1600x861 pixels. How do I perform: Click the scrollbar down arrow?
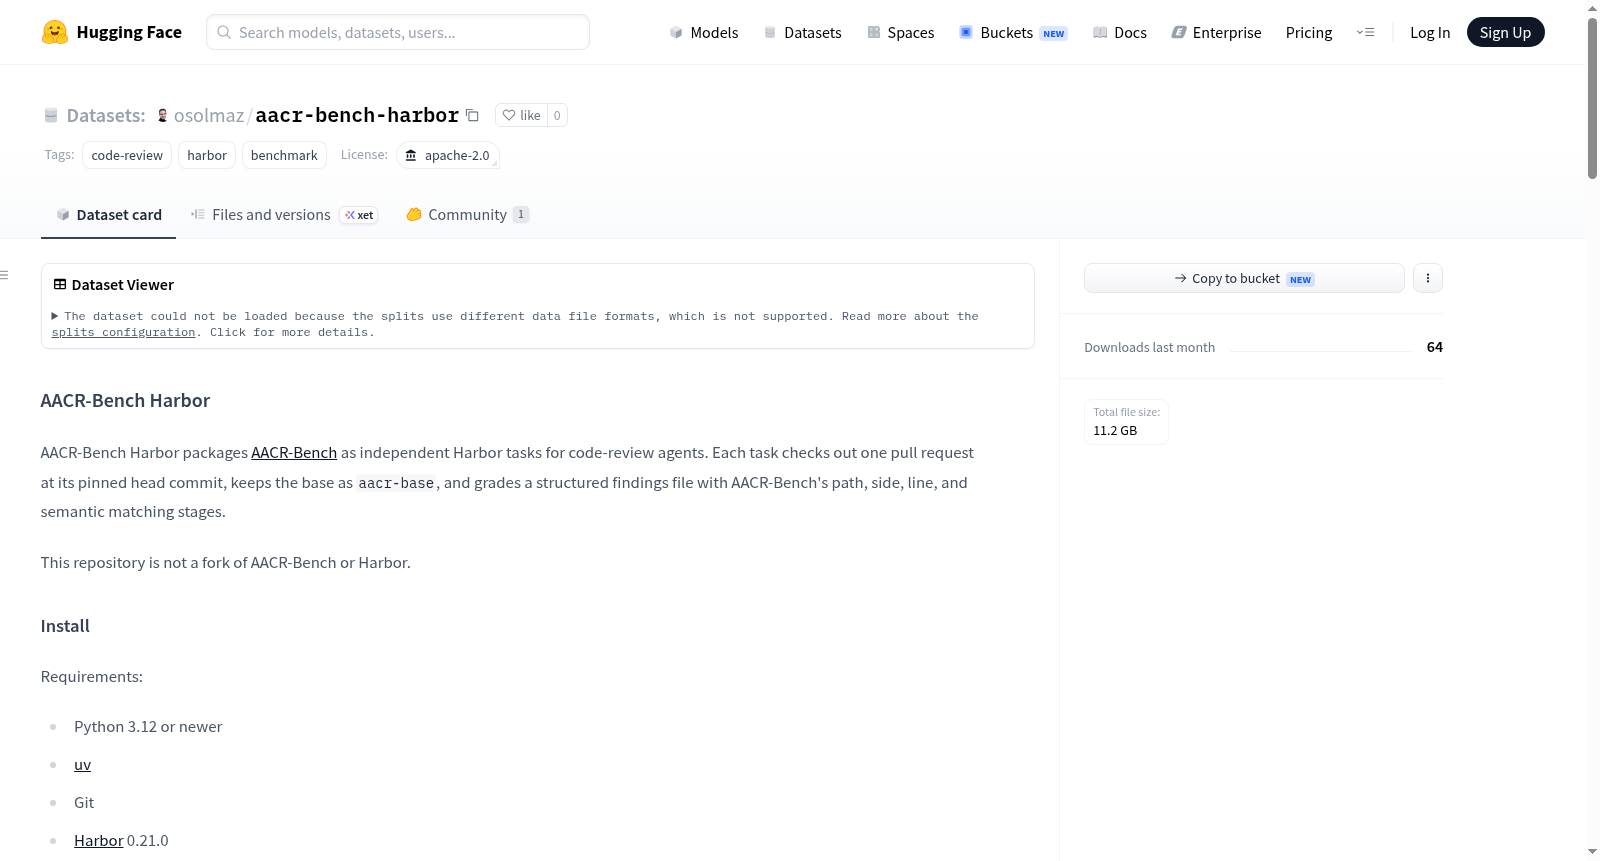pos(1592,852)
